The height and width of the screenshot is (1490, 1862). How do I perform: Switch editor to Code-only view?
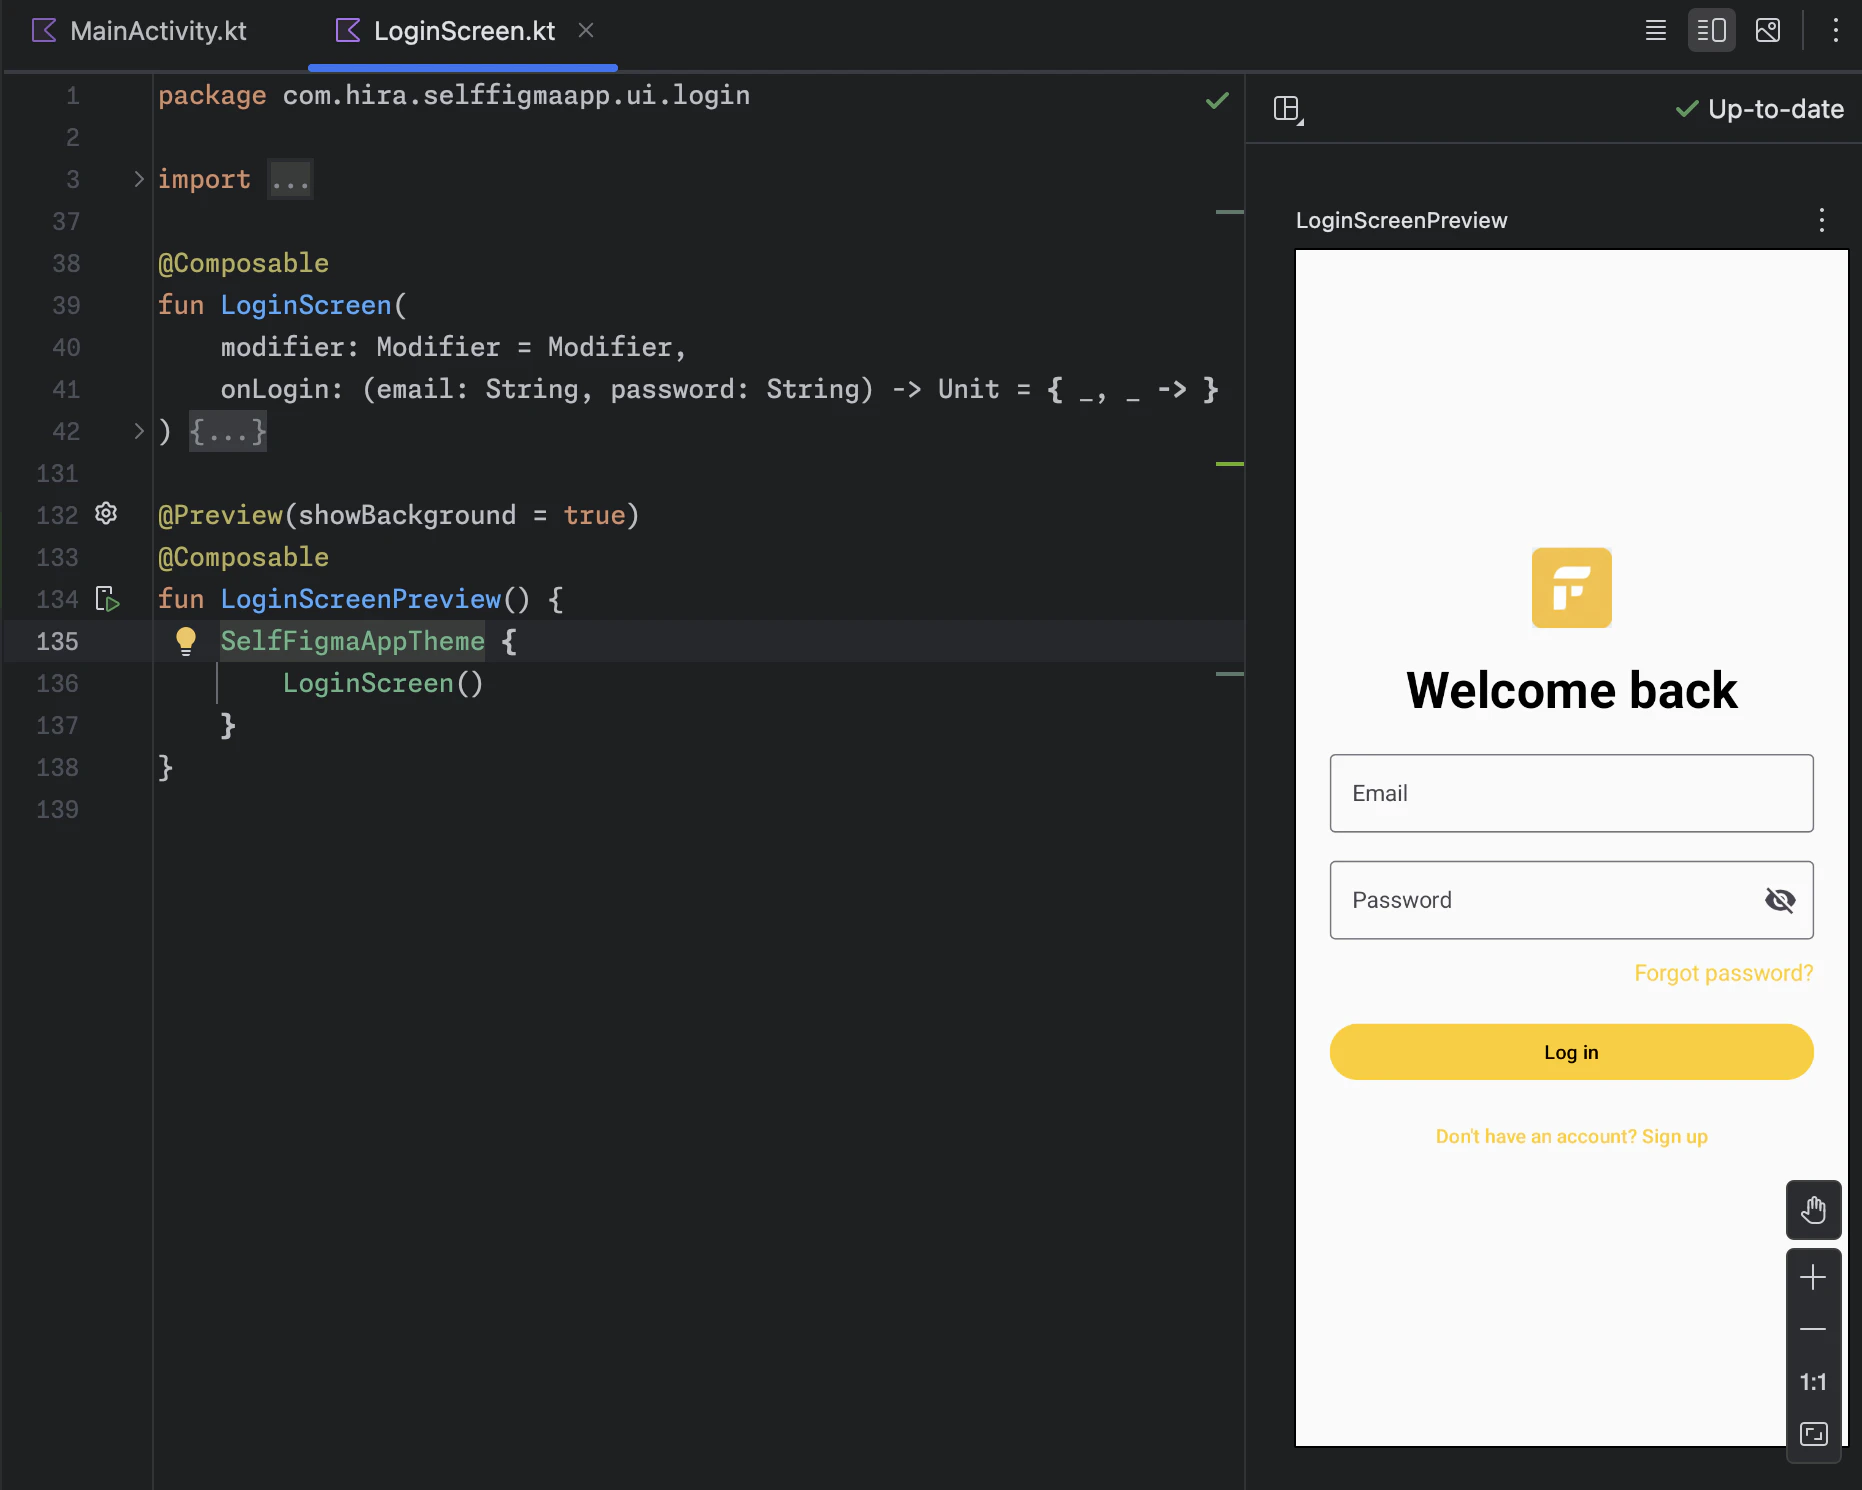point(1656,30)
